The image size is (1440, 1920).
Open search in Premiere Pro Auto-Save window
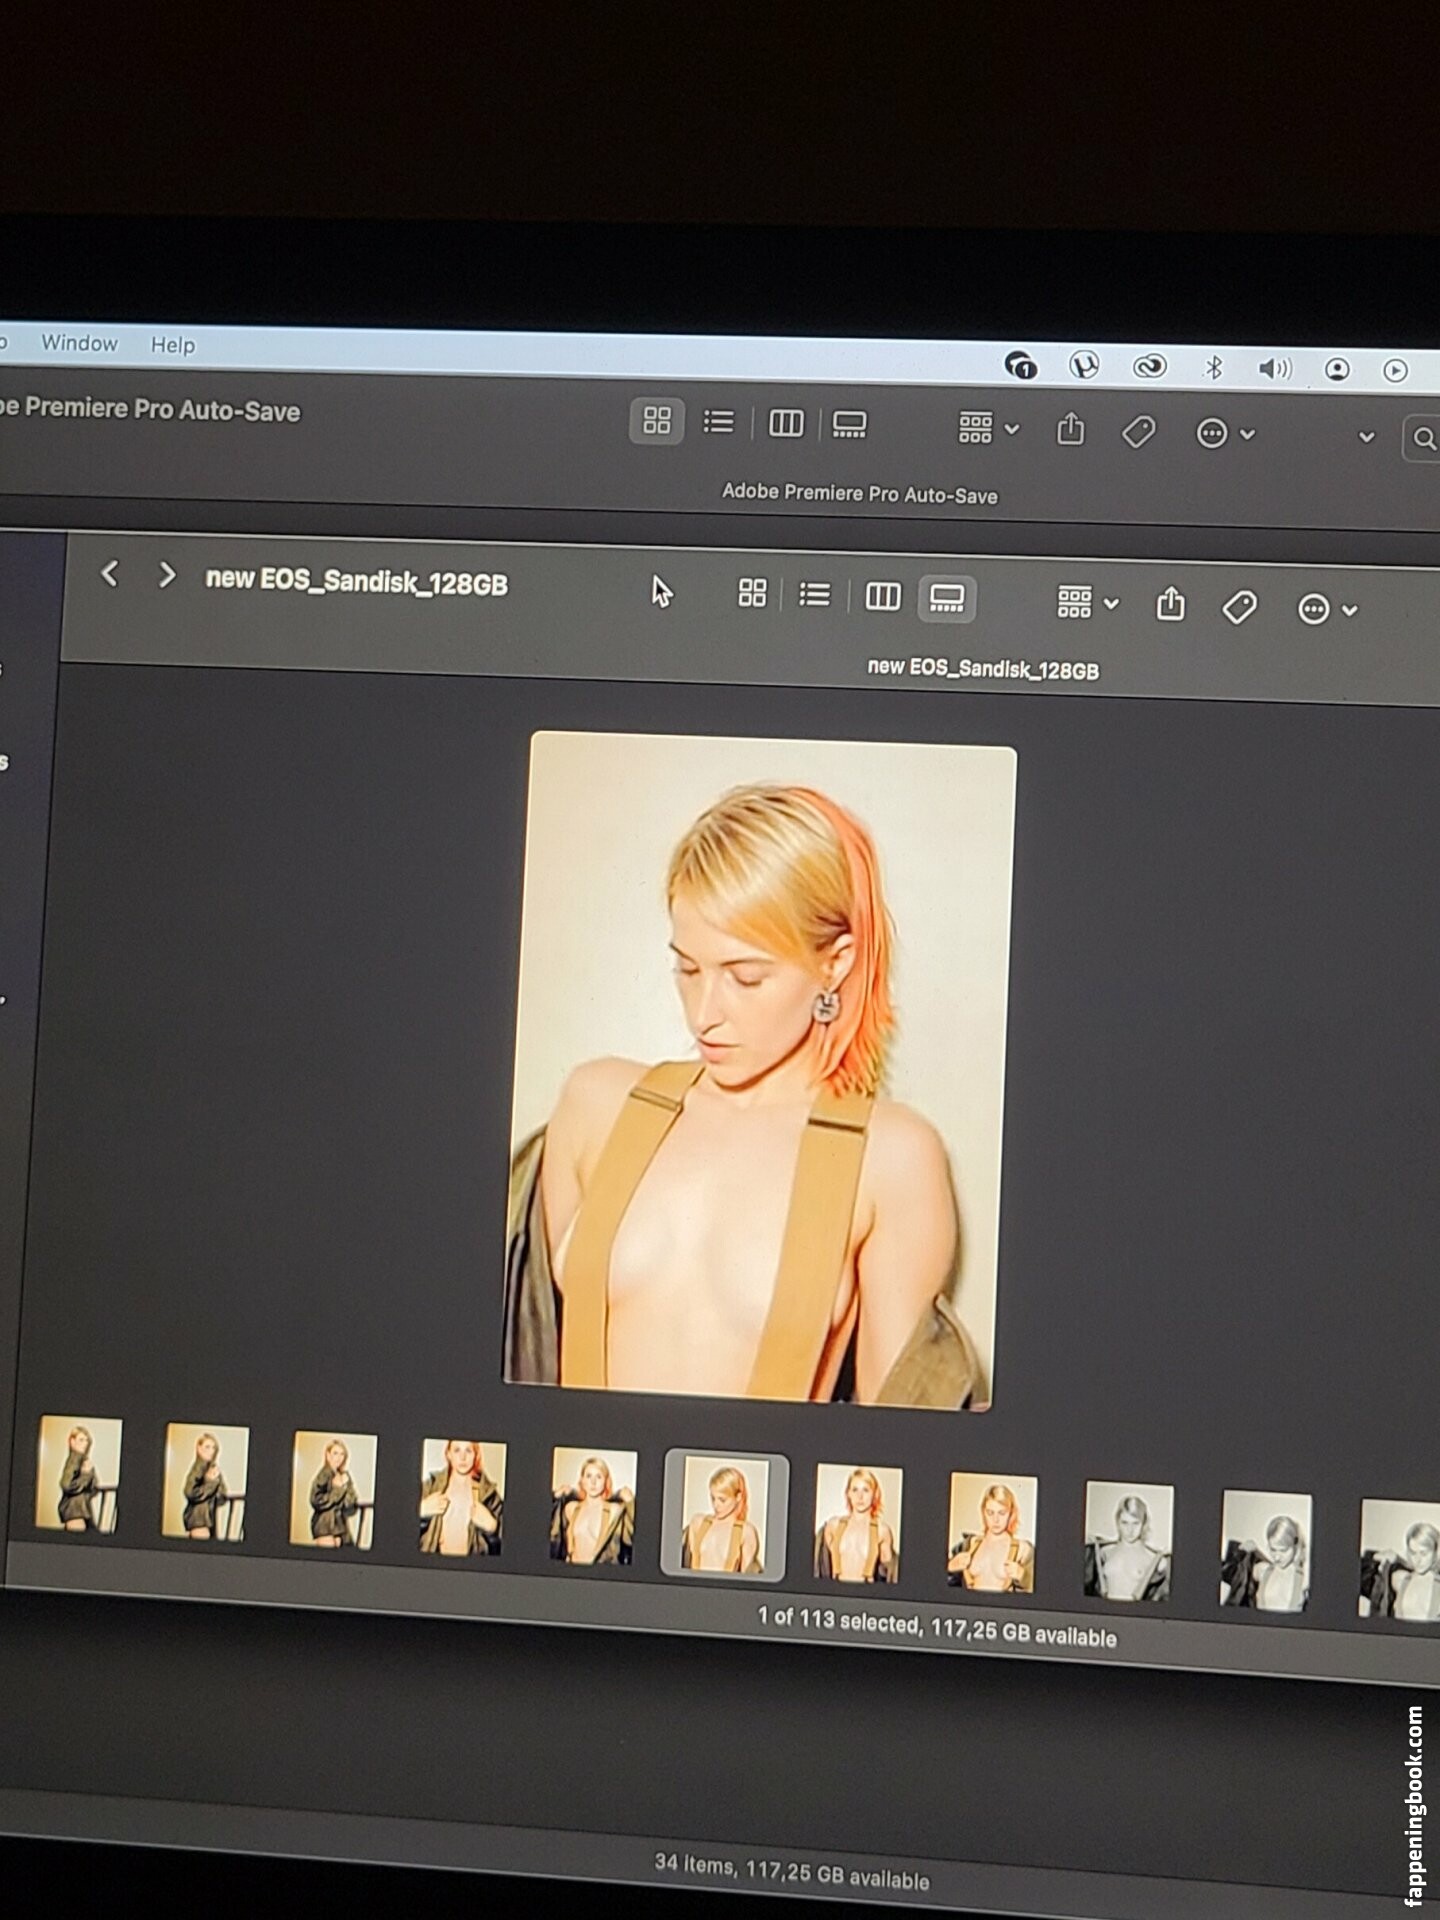pos(1423,438)
